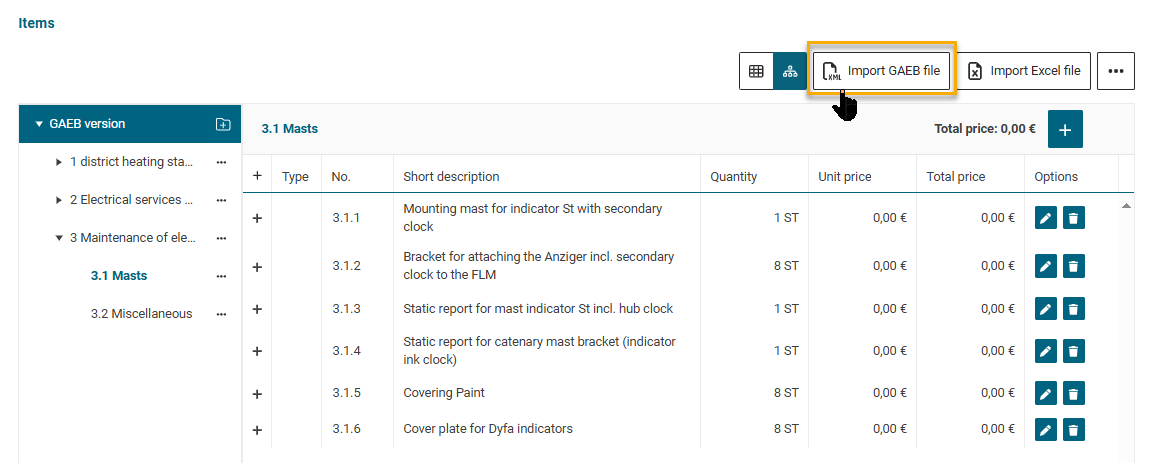Image resolution: width=1151 pixels, height=463 pixels.
Task: Select 3.2 Miscellaneous in tree
Action: (141, 313)
